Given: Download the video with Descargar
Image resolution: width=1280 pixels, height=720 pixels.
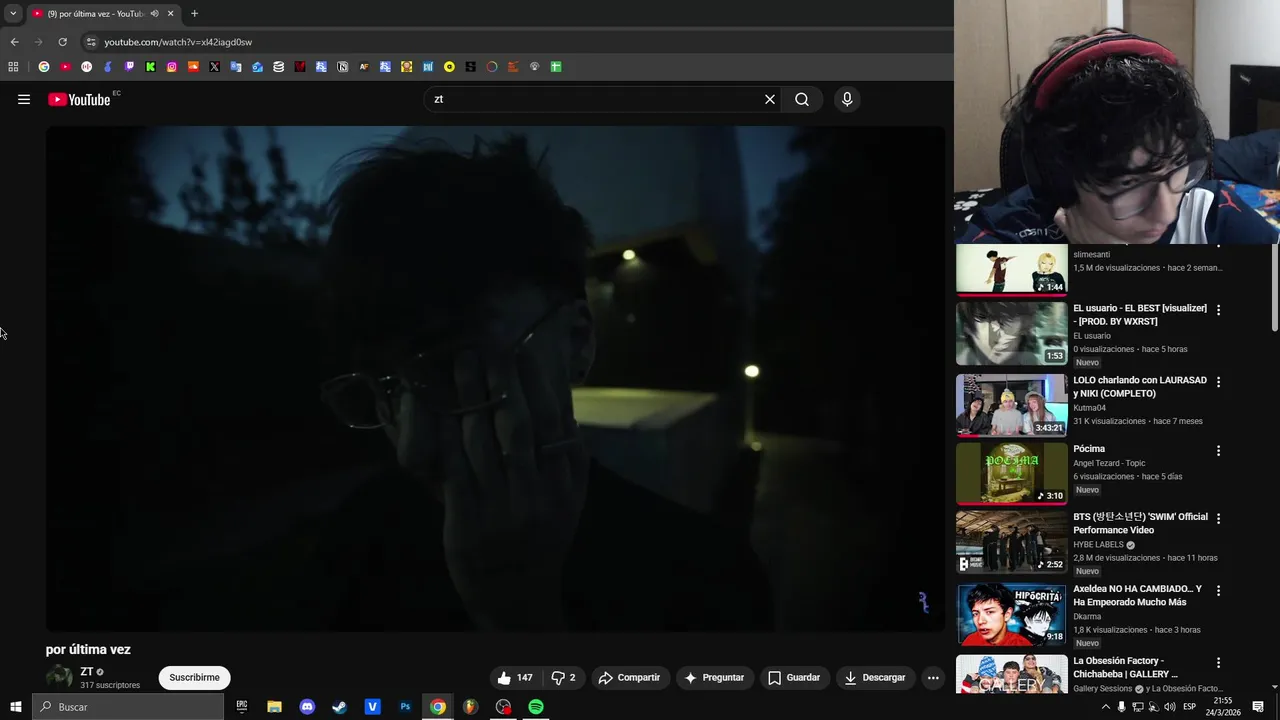Looking at the screenshot, I should (875, 677).
